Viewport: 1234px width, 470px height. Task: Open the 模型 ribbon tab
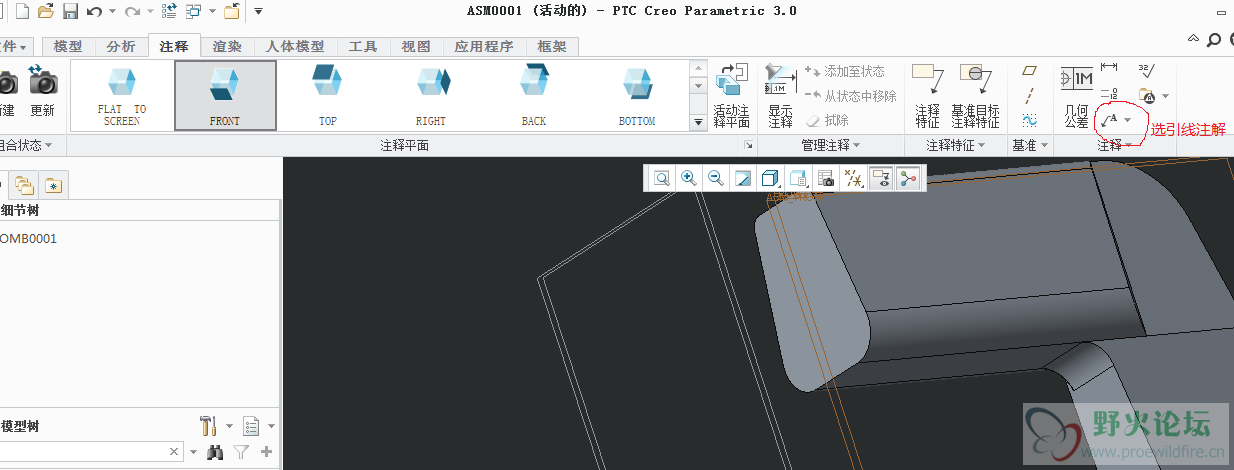click(68, 46)
